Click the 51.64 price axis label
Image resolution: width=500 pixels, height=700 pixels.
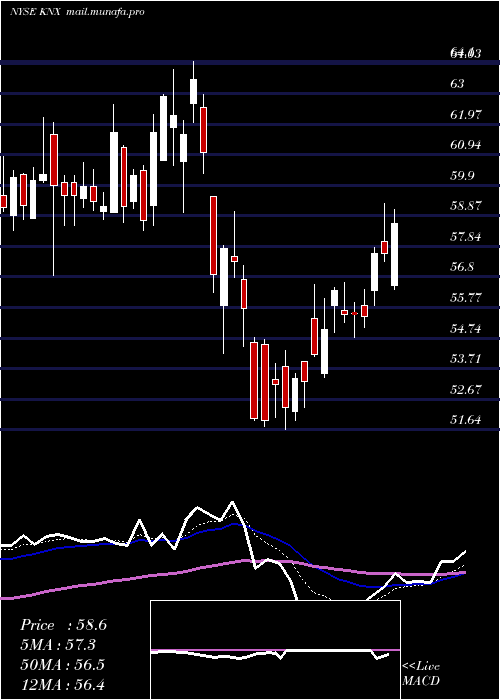(466, 419)
